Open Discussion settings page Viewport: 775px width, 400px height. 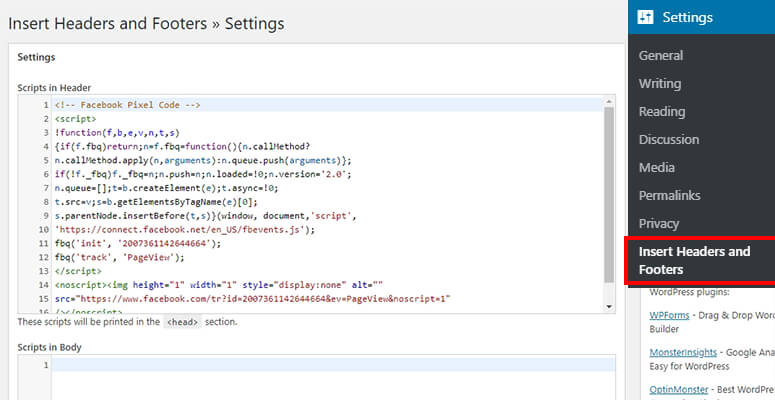pyautogui.click(x=669, y=139)
